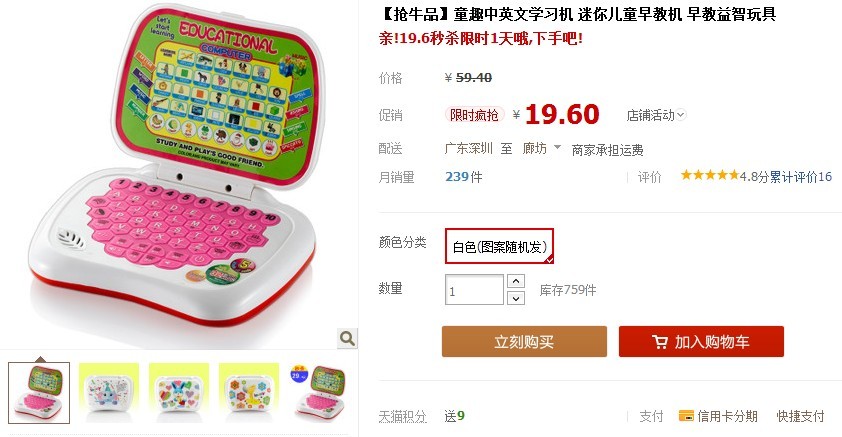Image resolution: width=842 pixels, height=437 pixels.
Task: Add item with 加入购物车 button
Action: [701, 341]
